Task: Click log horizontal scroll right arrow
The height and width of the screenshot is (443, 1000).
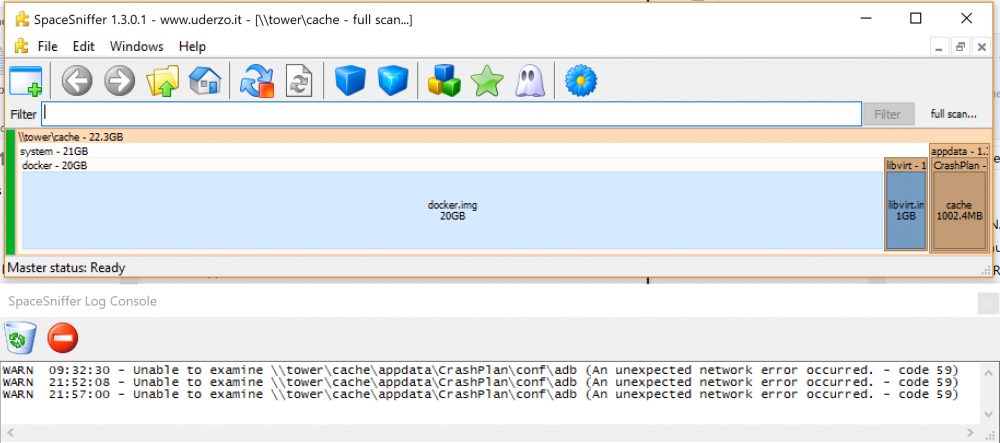Action: (x=972, y=433)
